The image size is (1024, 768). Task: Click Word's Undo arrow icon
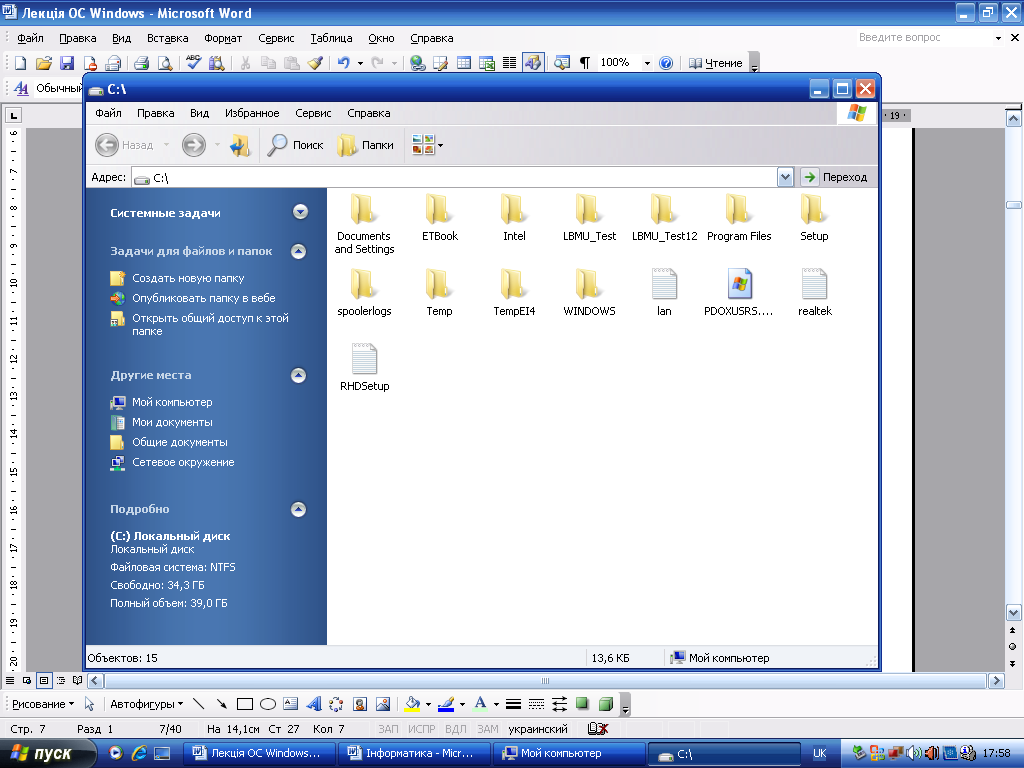coord(344,63)
